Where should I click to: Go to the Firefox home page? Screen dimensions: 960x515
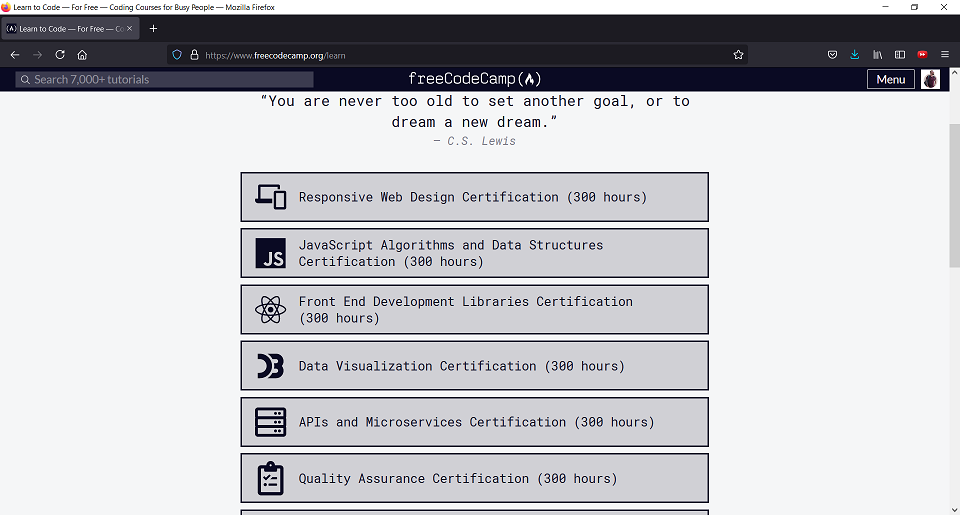tap(82, 55)
